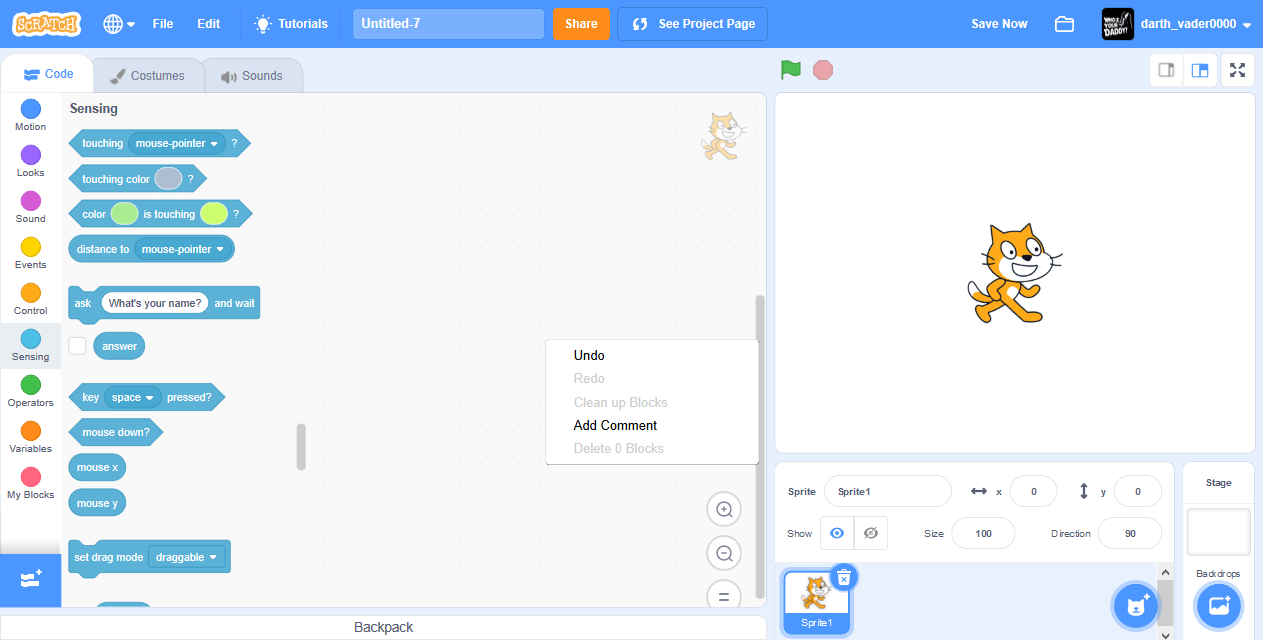Switch to the Code tab
1263x640 pixels.
tap(48, 74)
